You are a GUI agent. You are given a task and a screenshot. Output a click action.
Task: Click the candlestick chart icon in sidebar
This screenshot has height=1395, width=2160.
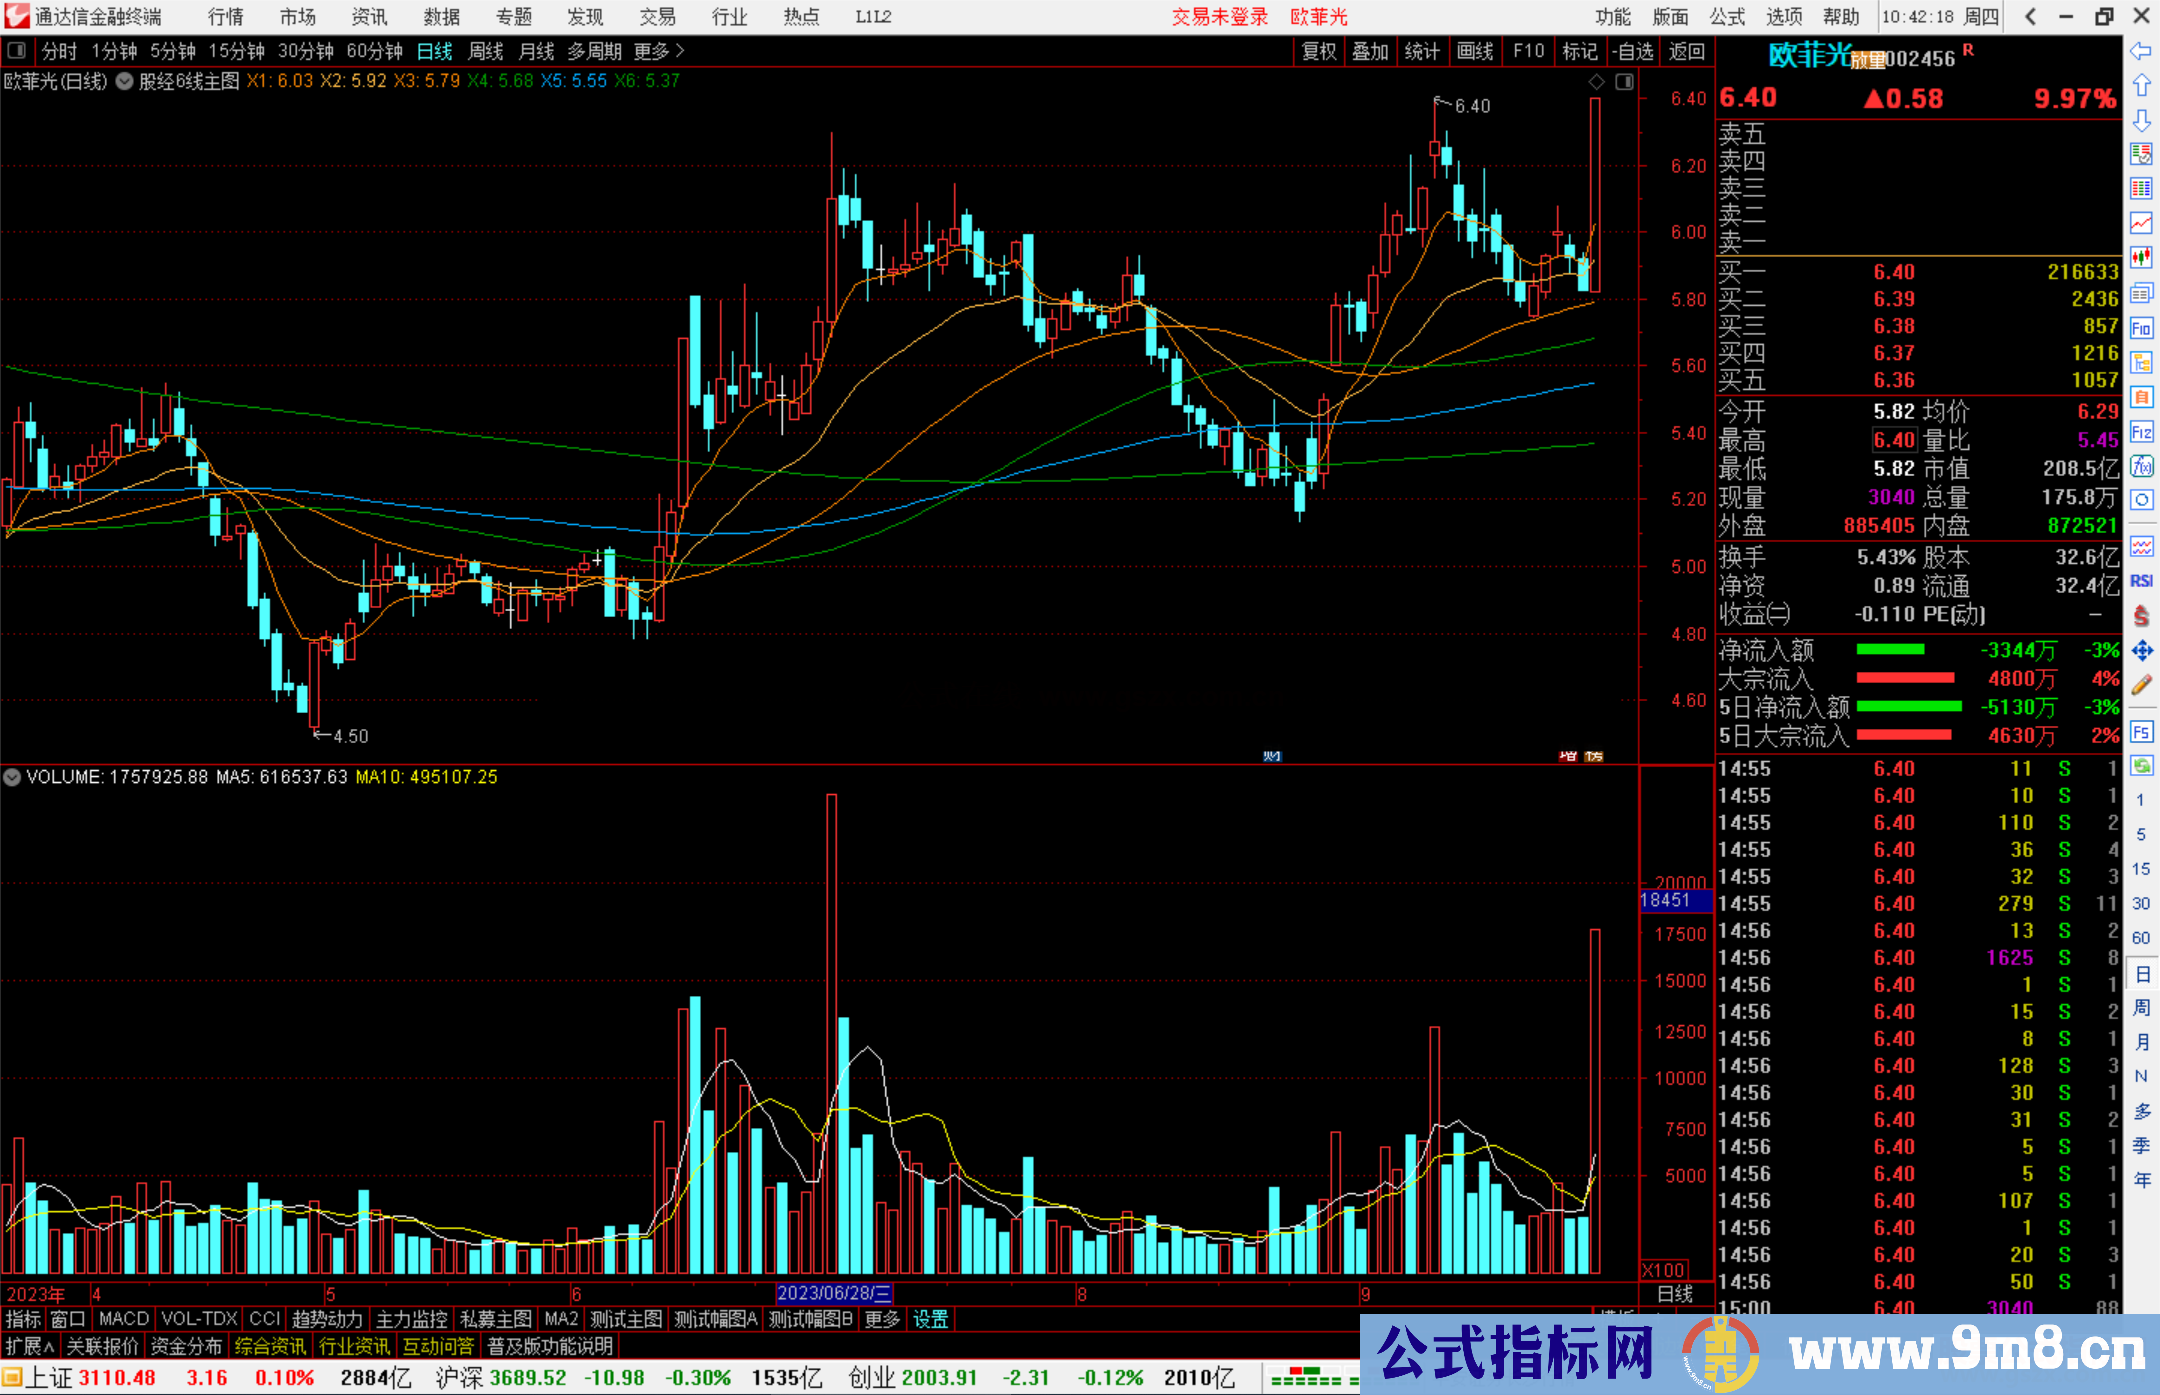coord(2141,258)
